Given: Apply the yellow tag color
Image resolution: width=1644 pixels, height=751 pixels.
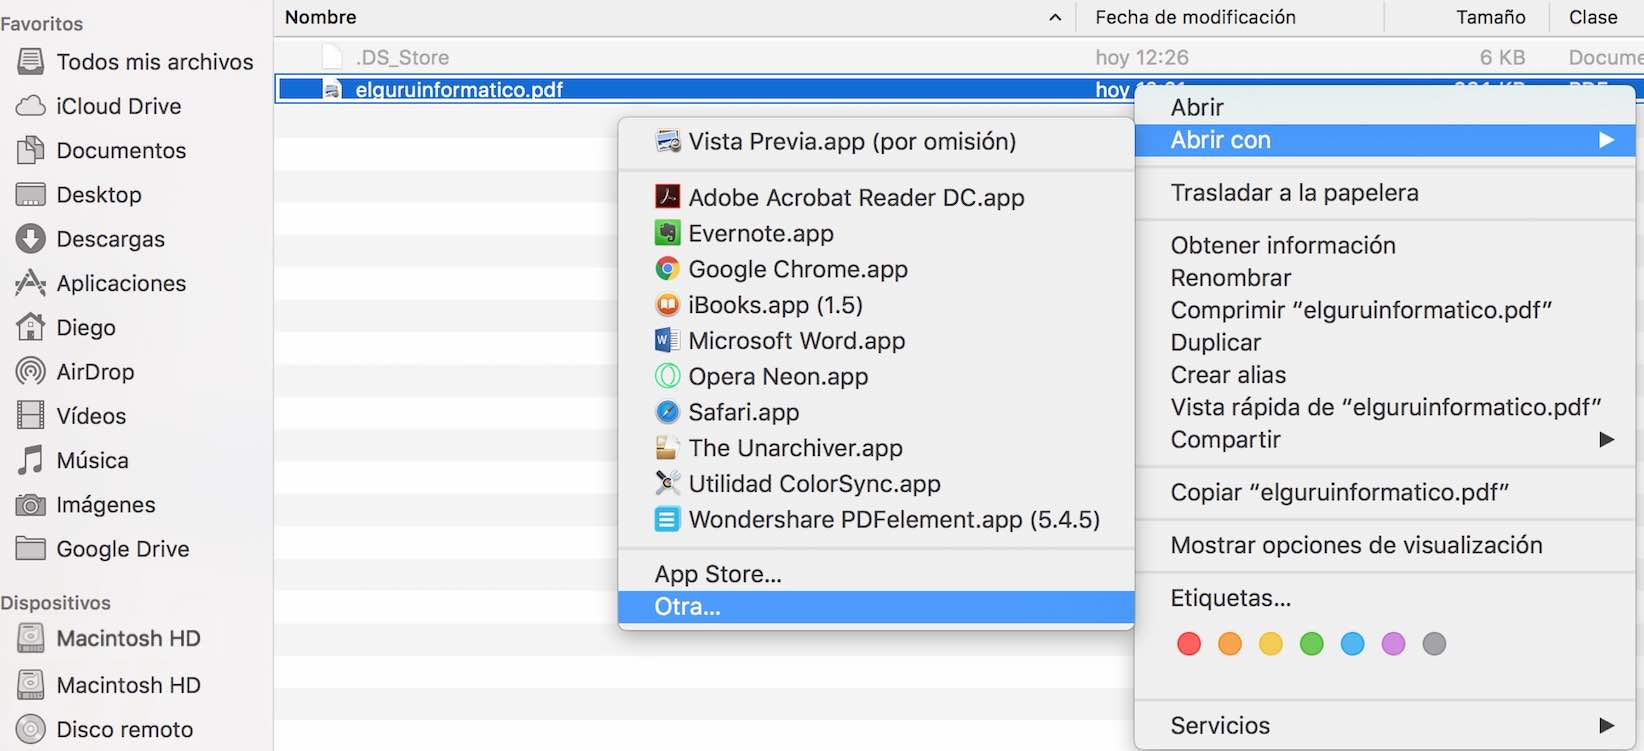Looking at the screenshot, I should click(1271, 644).
